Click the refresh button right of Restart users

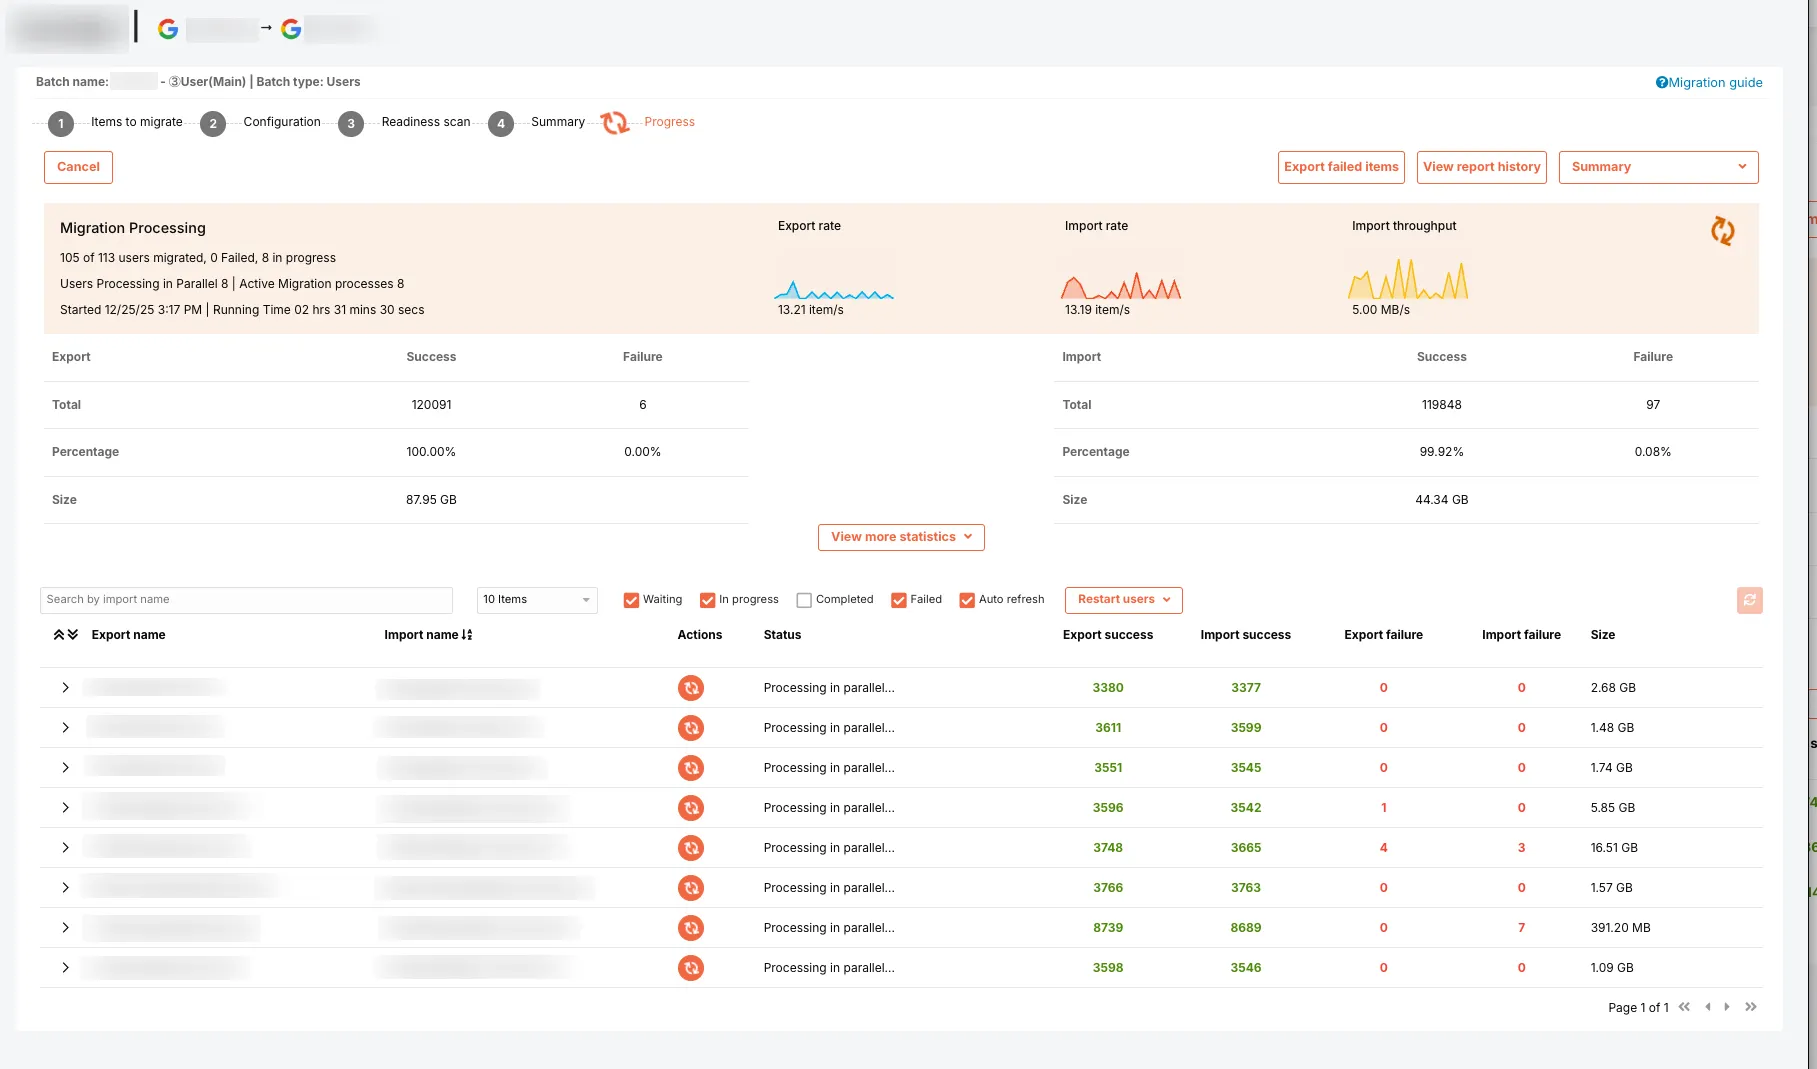pyautogui.click(x=1749, y=600)
